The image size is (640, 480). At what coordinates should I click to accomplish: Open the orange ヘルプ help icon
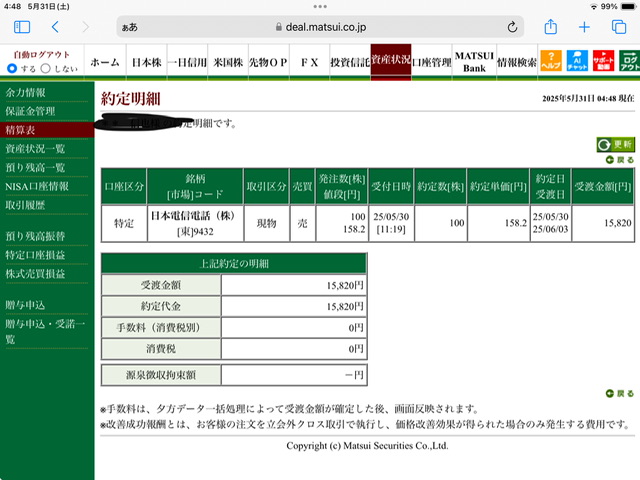[x=551, y=61]
